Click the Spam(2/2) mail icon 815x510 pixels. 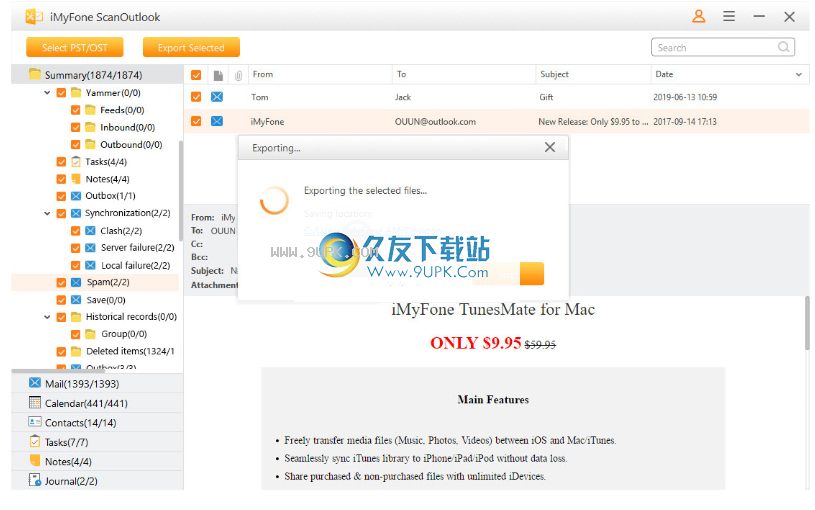pyautogui.click(x=76, y=282)
